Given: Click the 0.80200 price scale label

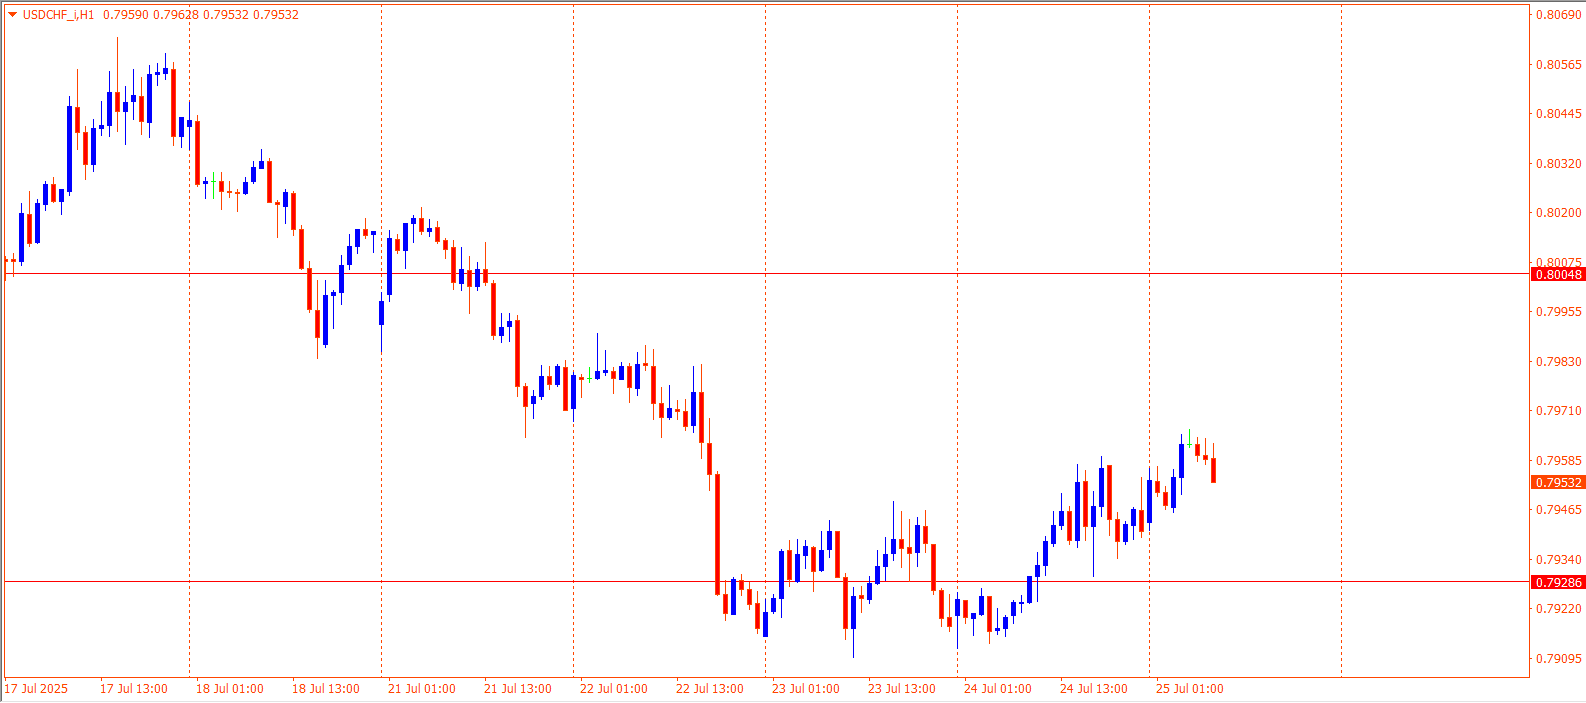Looking at the screenshot, I should point(1558,213).
